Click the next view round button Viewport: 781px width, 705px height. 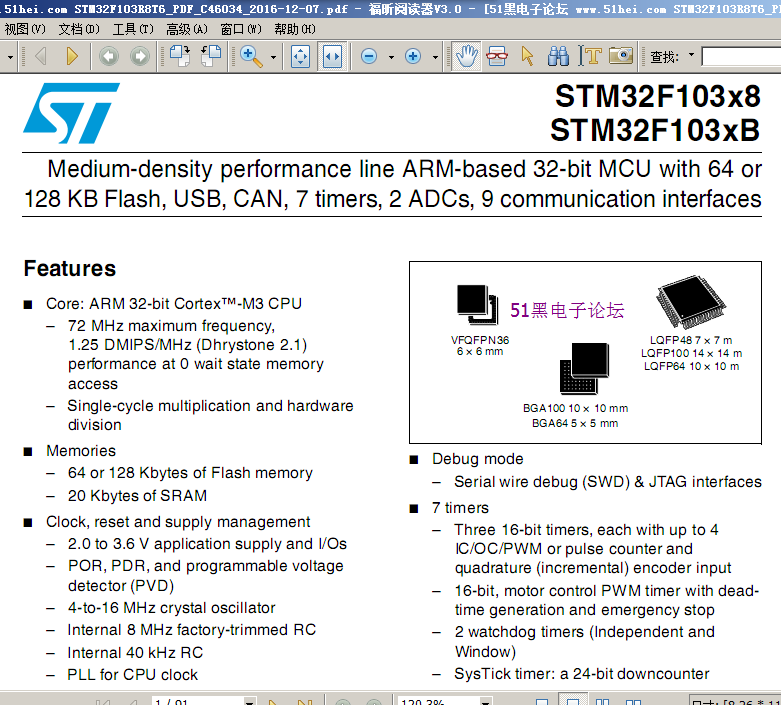tap(140, 56)
